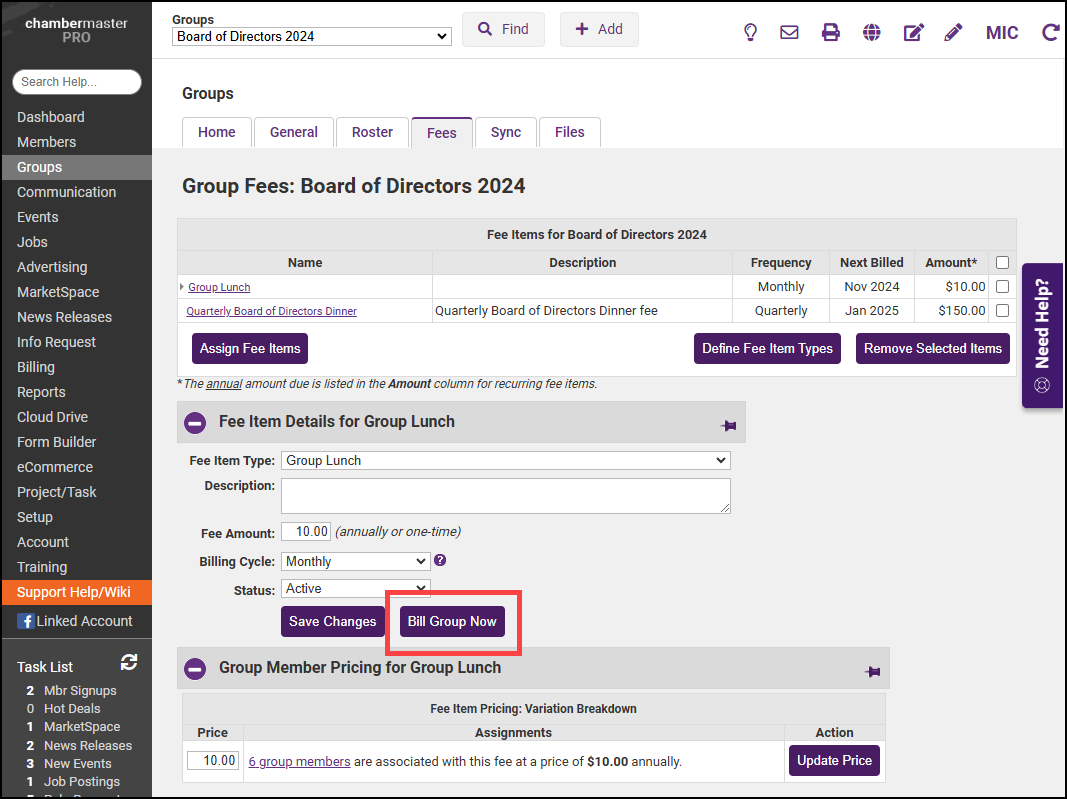Click the printer icon
The height and width of the screenshot is (799, 1067).
coord(830,32)
